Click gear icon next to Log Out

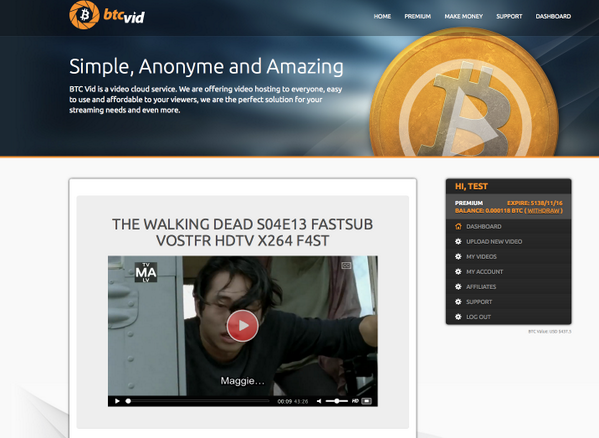tap(458, 317)
